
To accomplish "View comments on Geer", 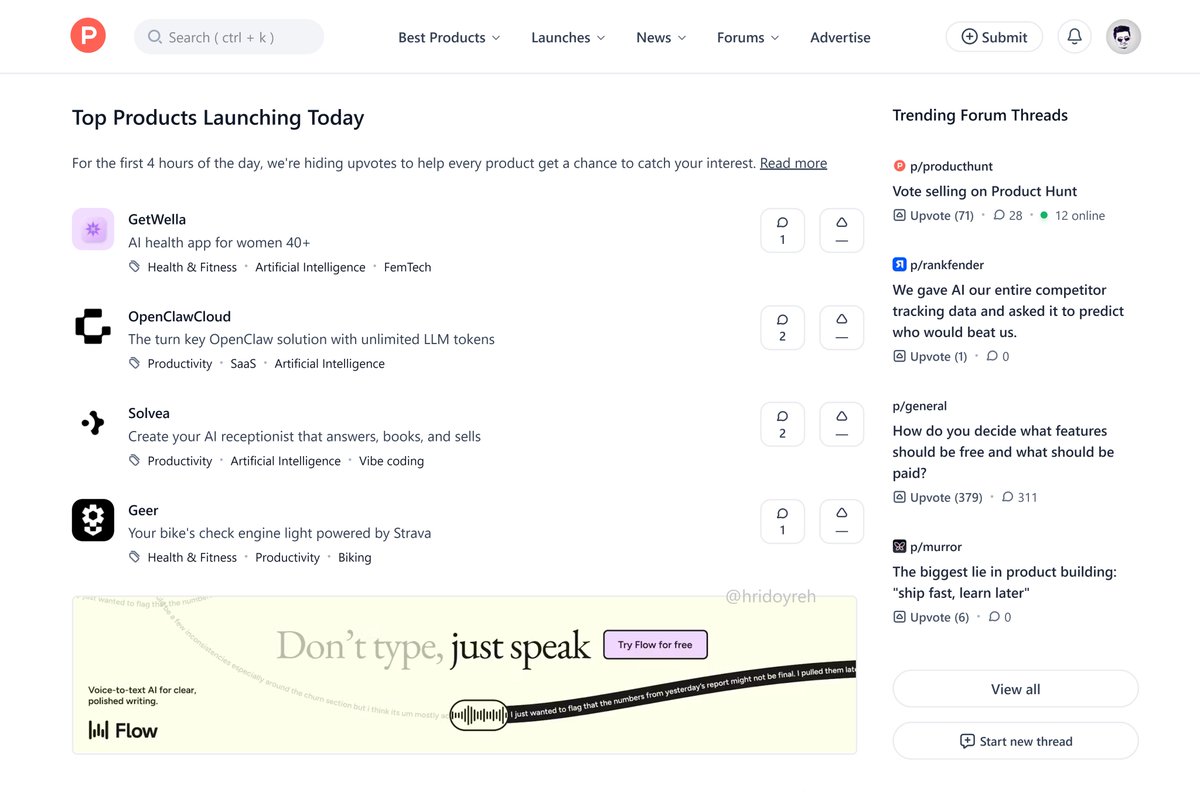I will [782, 521].
